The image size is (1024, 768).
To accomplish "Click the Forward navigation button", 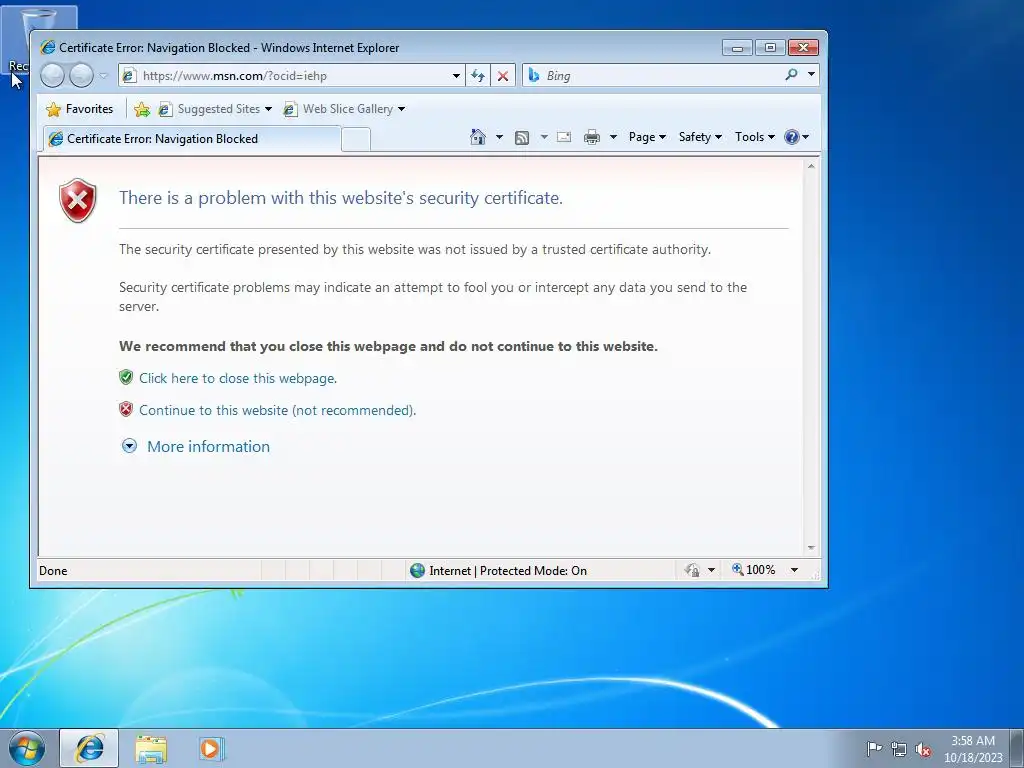I will click(81, 76).
